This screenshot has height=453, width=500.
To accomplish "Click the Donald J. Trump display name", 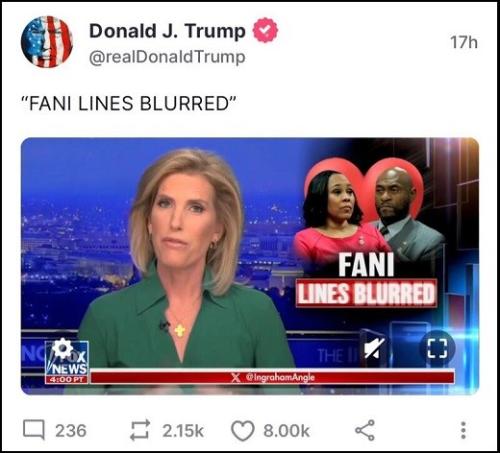I will (x=167, y=31).
